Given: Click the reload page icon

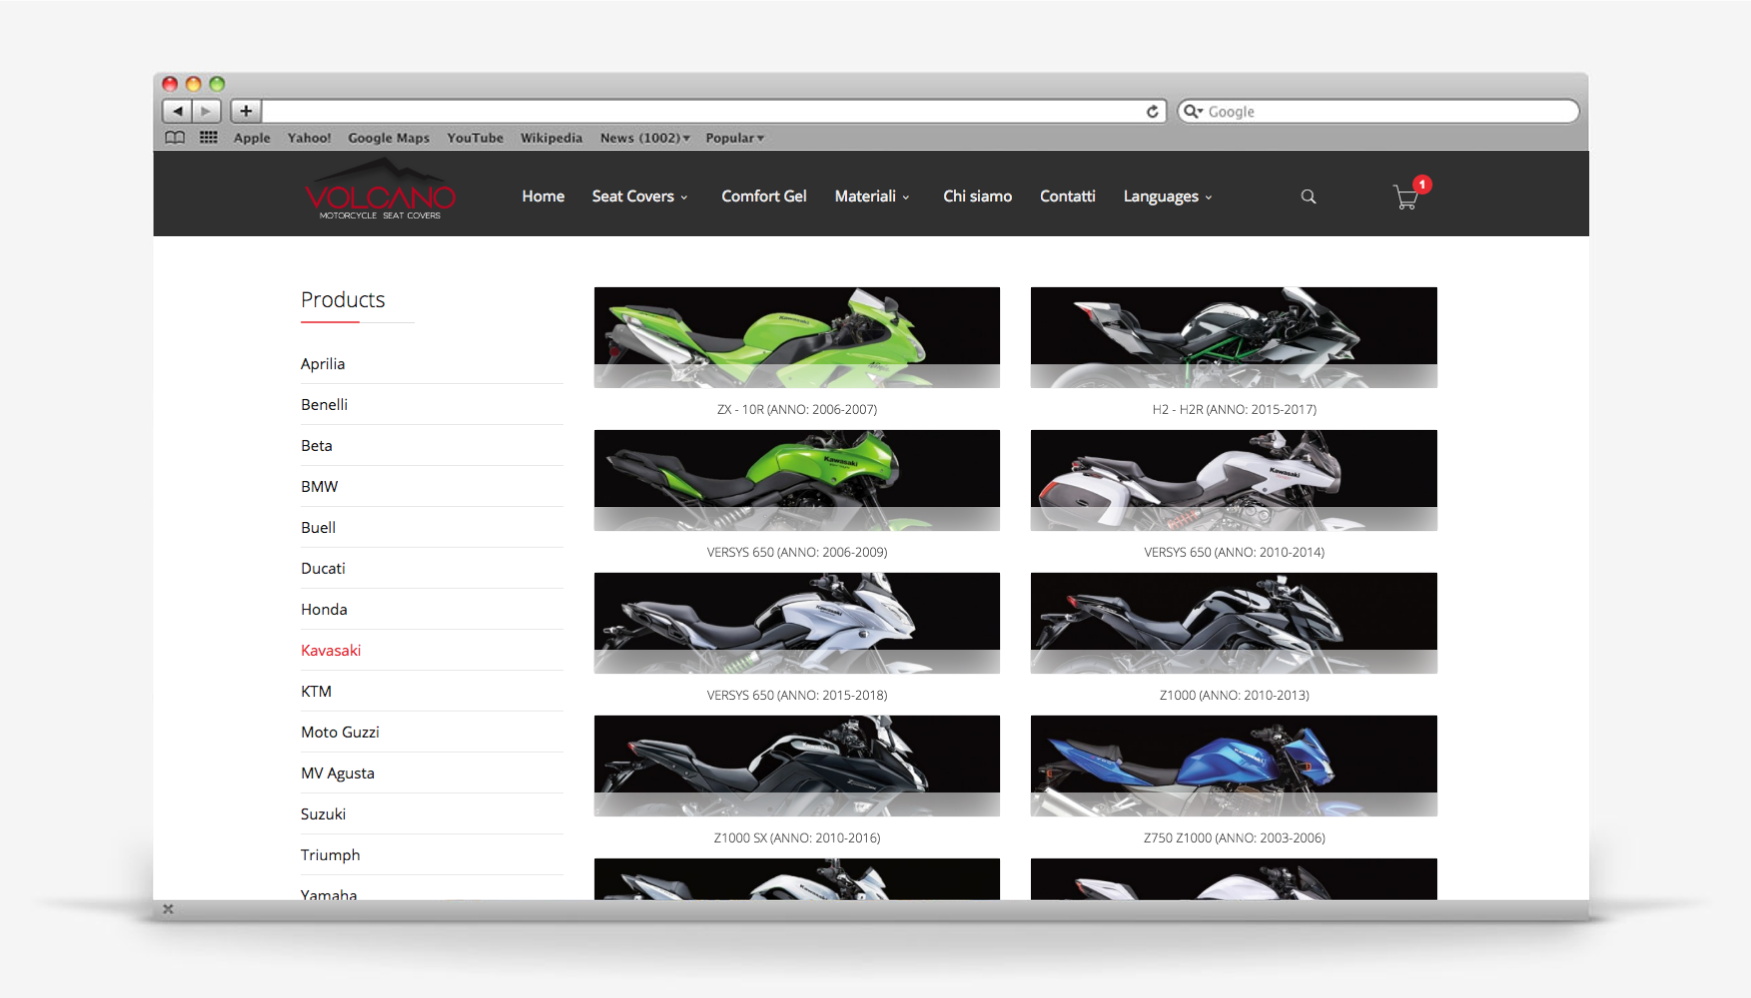Looking at the screenshot, I should (1152, 111).
